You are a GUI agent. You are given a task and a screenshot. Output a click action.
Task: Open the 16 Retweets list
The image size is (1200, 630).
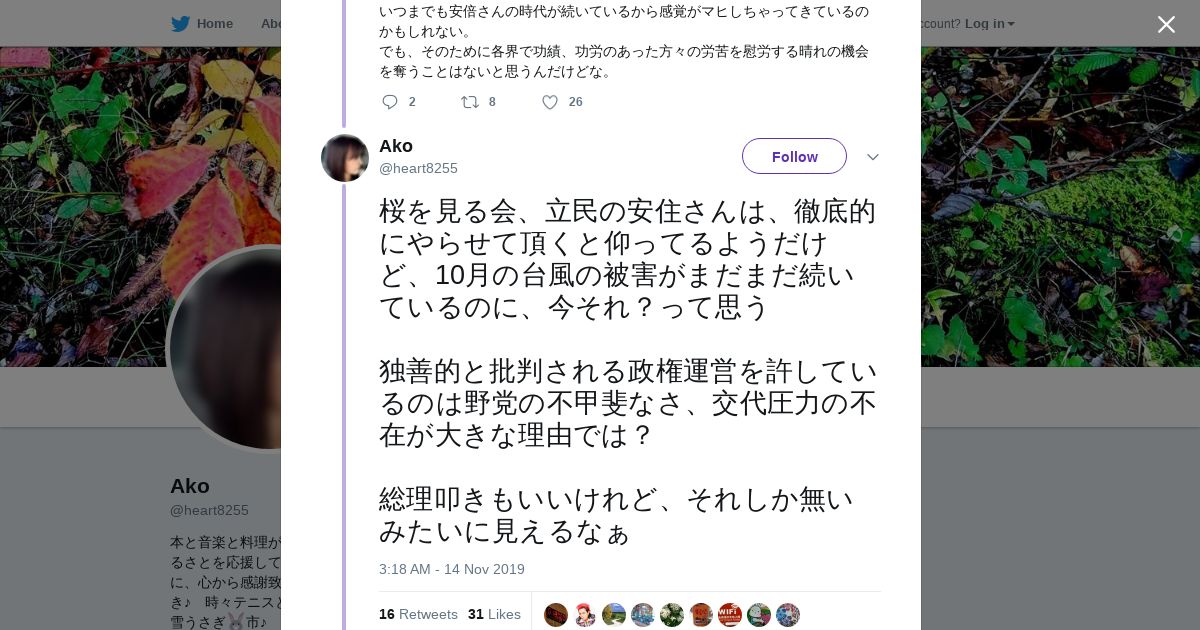(418, 614)
